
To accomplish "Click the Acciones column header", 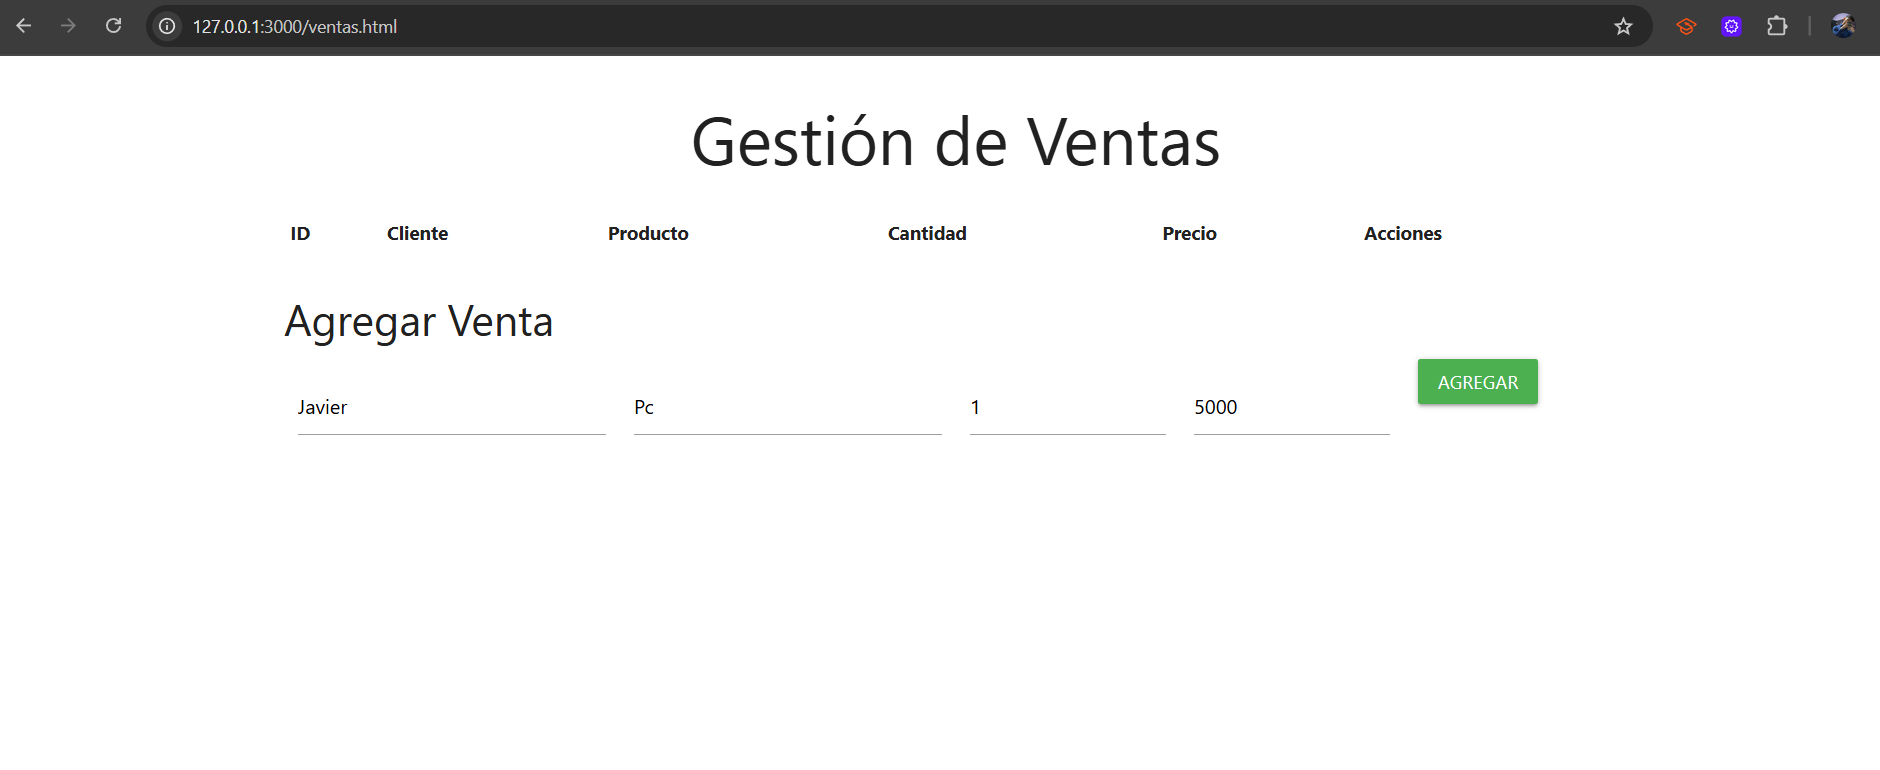I will tap(1403, 233).
